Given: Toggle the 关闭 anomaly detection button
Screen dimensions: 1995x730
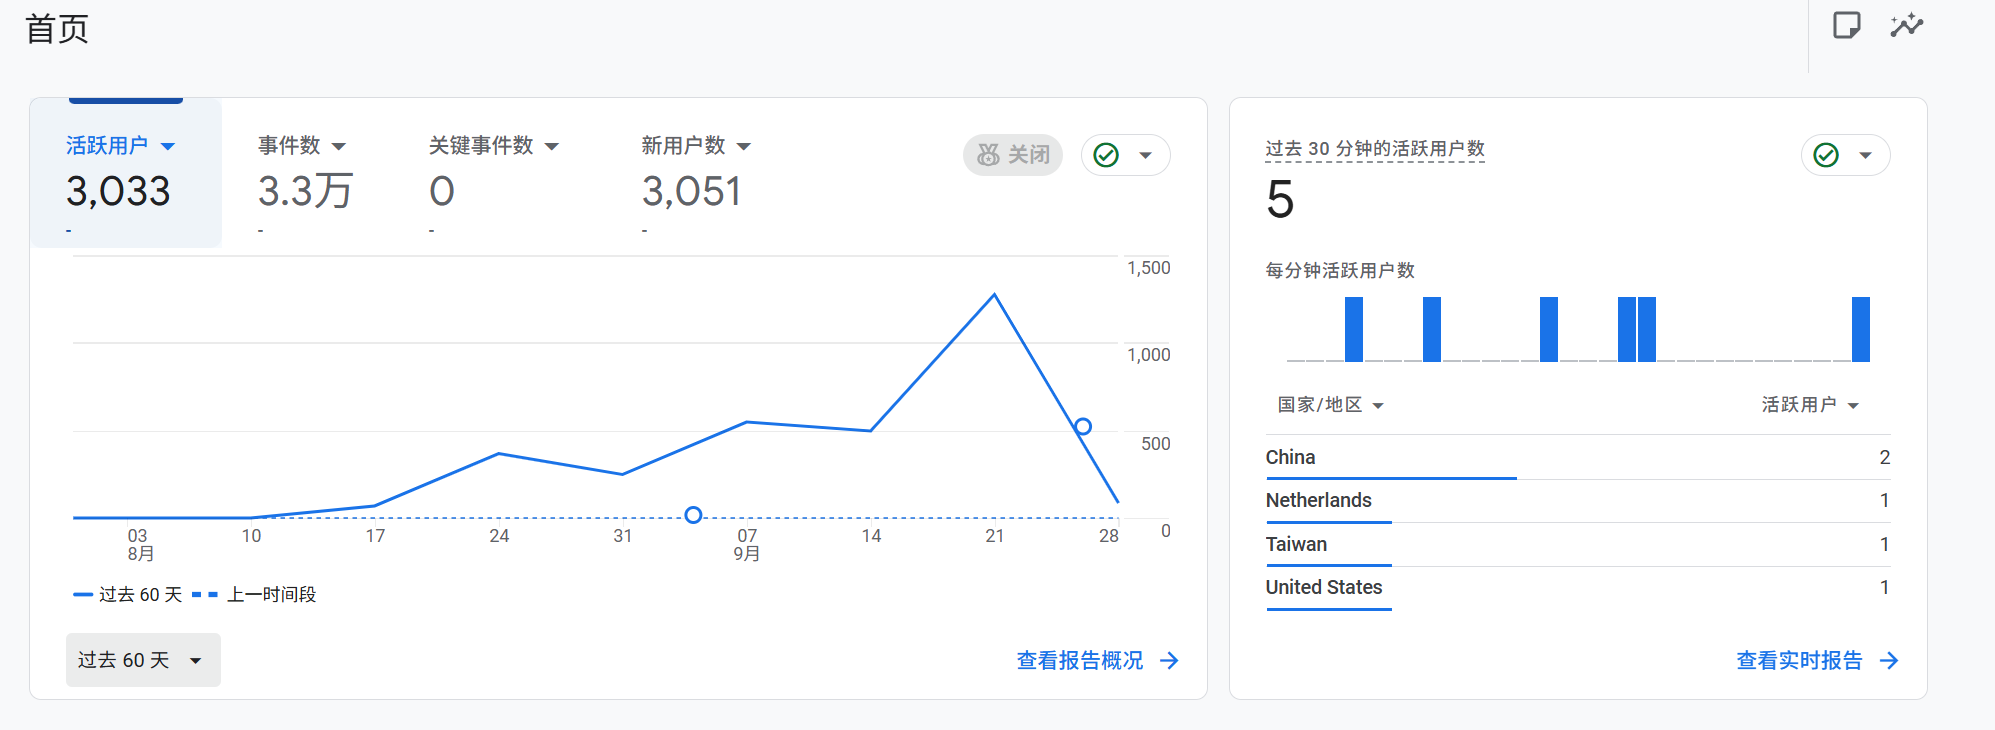Looking at the screenshot, I should point(1013,155).
